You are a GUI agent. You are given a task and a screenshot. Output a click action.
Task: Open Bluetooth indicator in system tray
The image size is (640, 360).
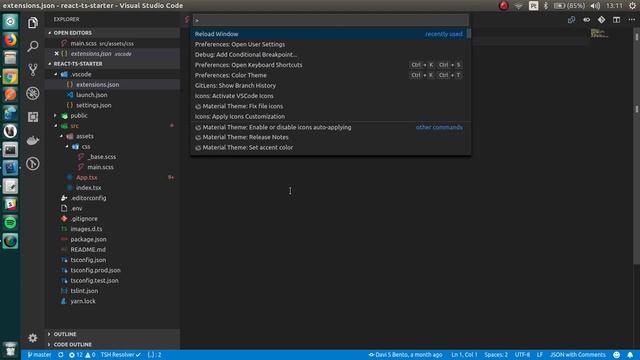tap(546, 6)
